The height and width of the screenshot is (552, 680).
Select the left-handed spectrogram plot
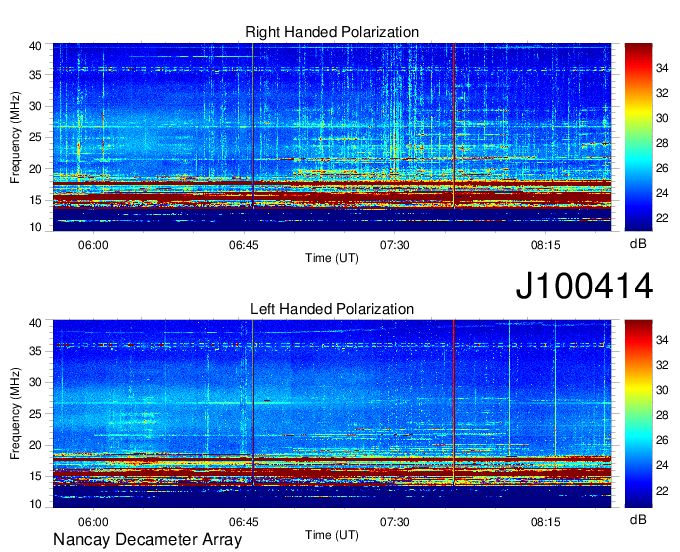(x=332, y=414)
